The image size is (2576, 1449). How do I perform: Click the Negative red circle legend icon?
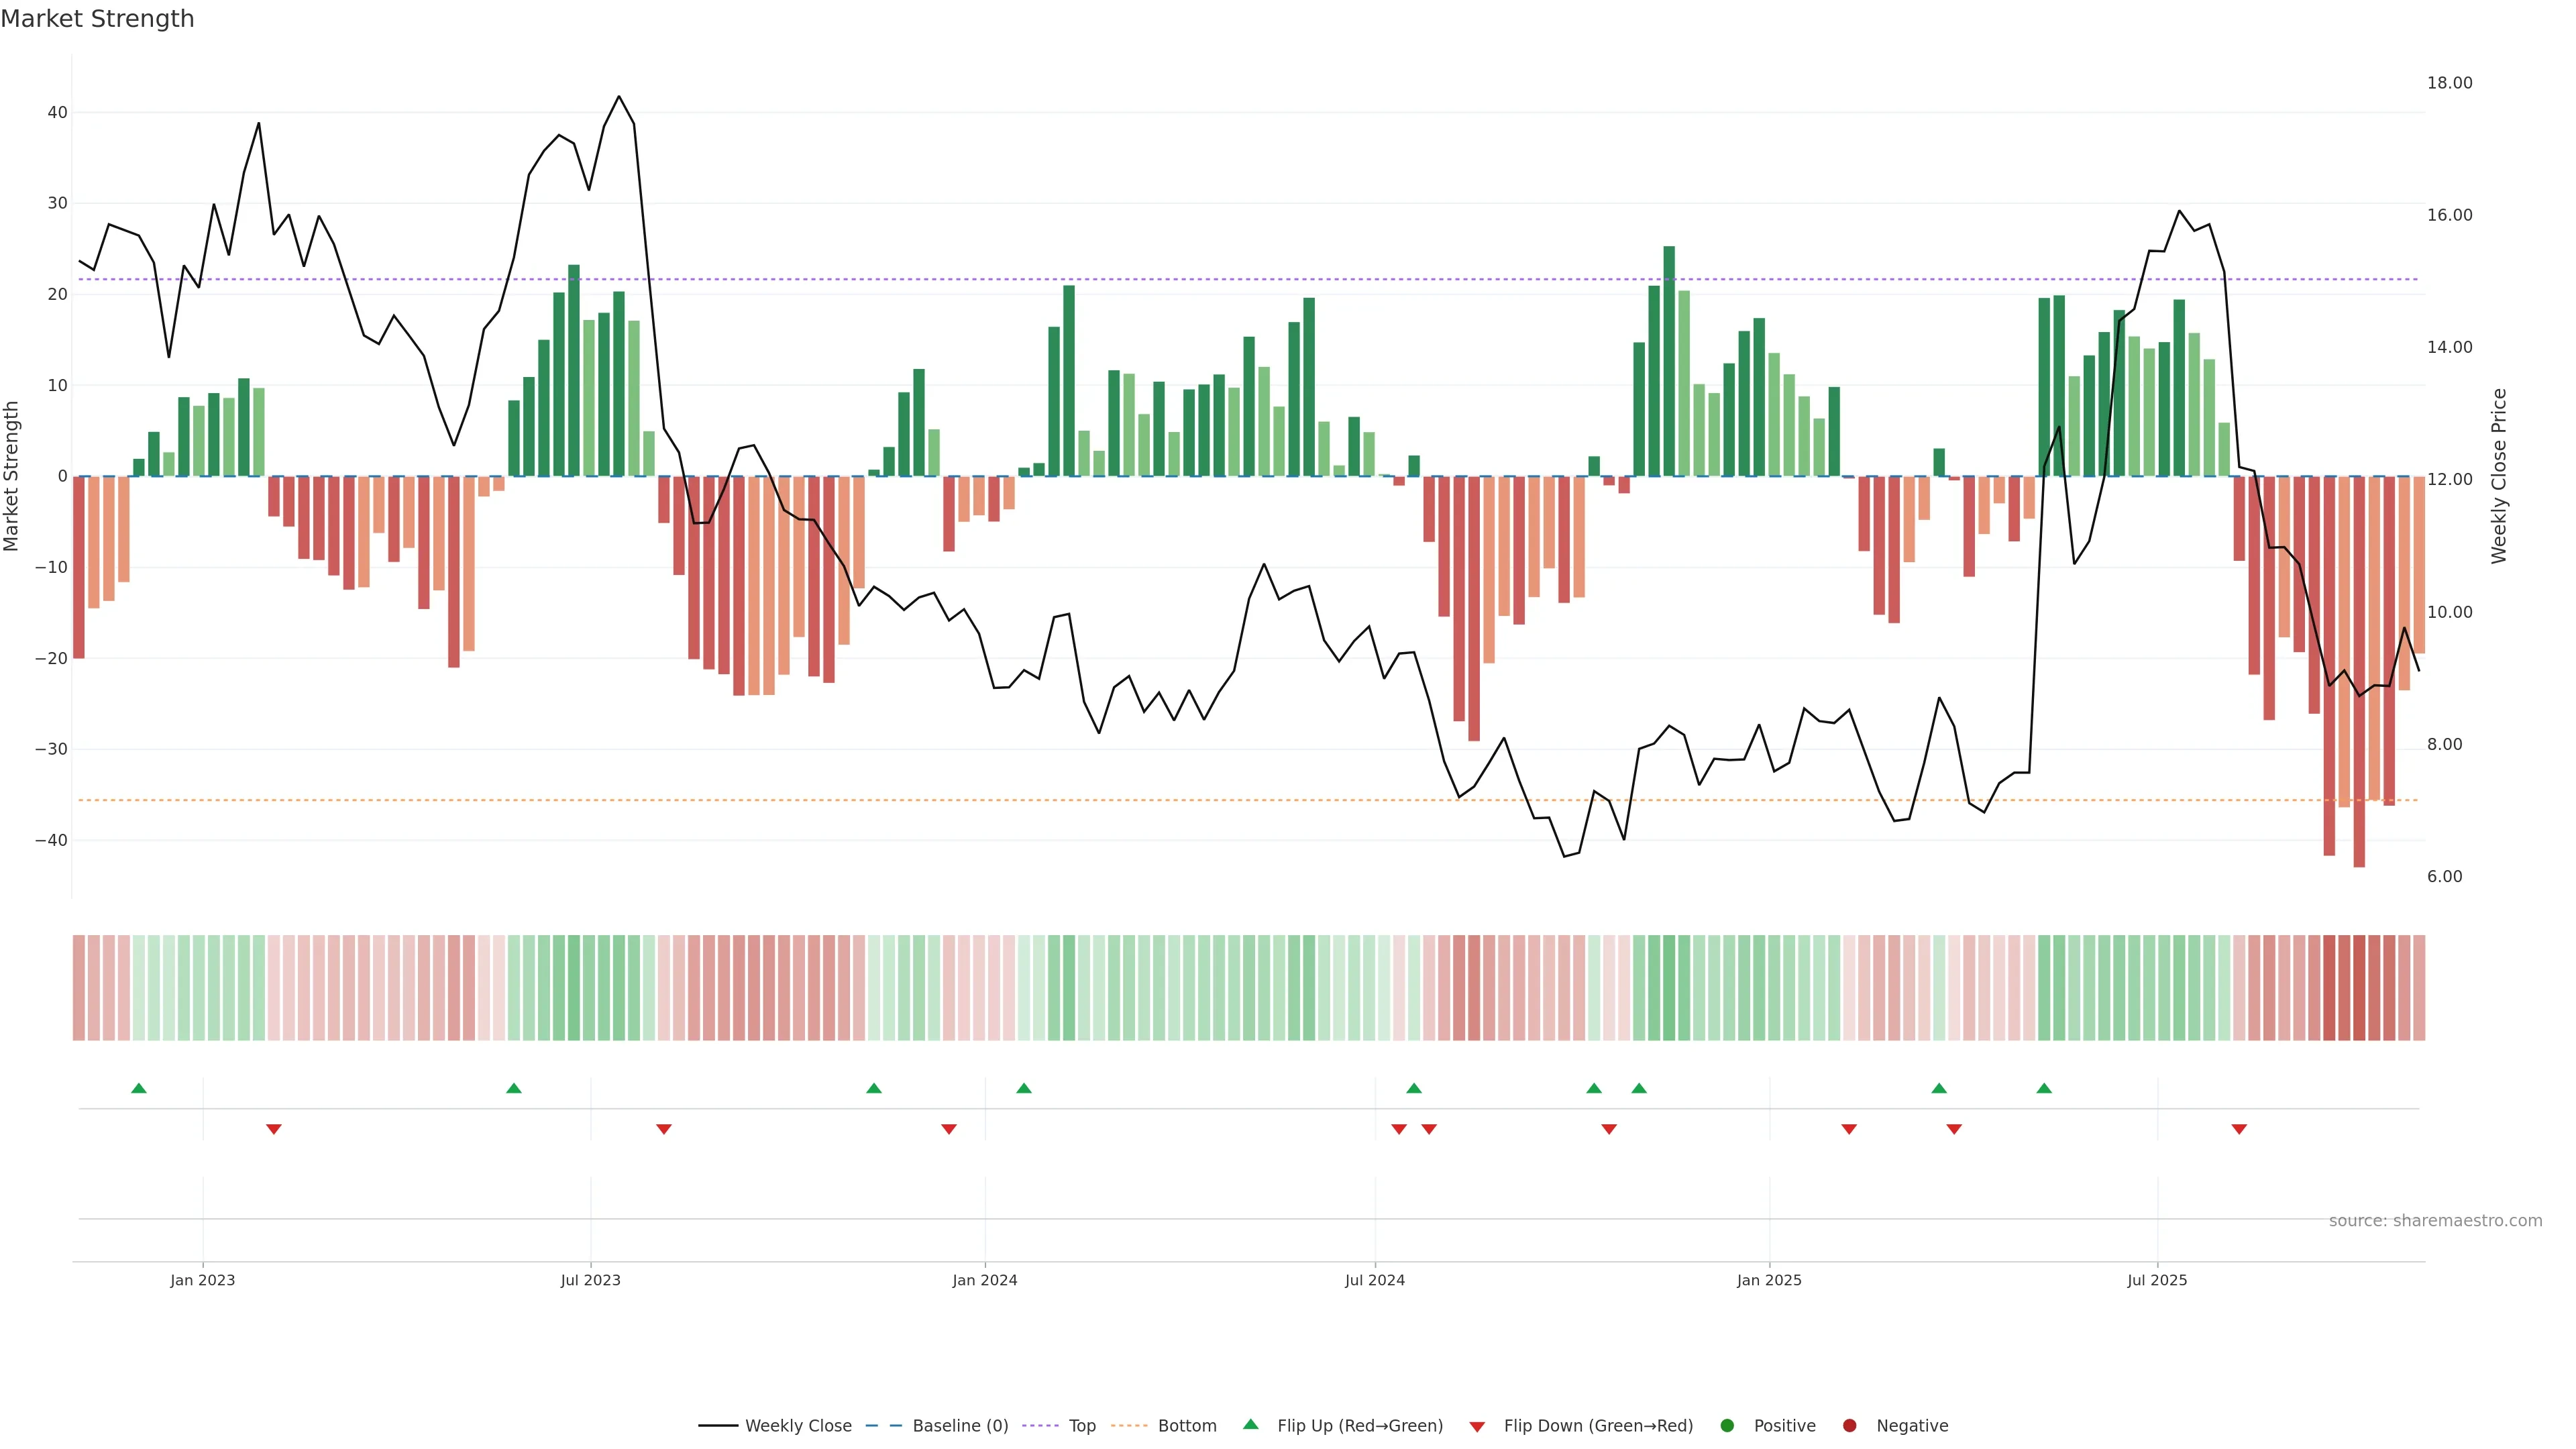(1849, 1425)
